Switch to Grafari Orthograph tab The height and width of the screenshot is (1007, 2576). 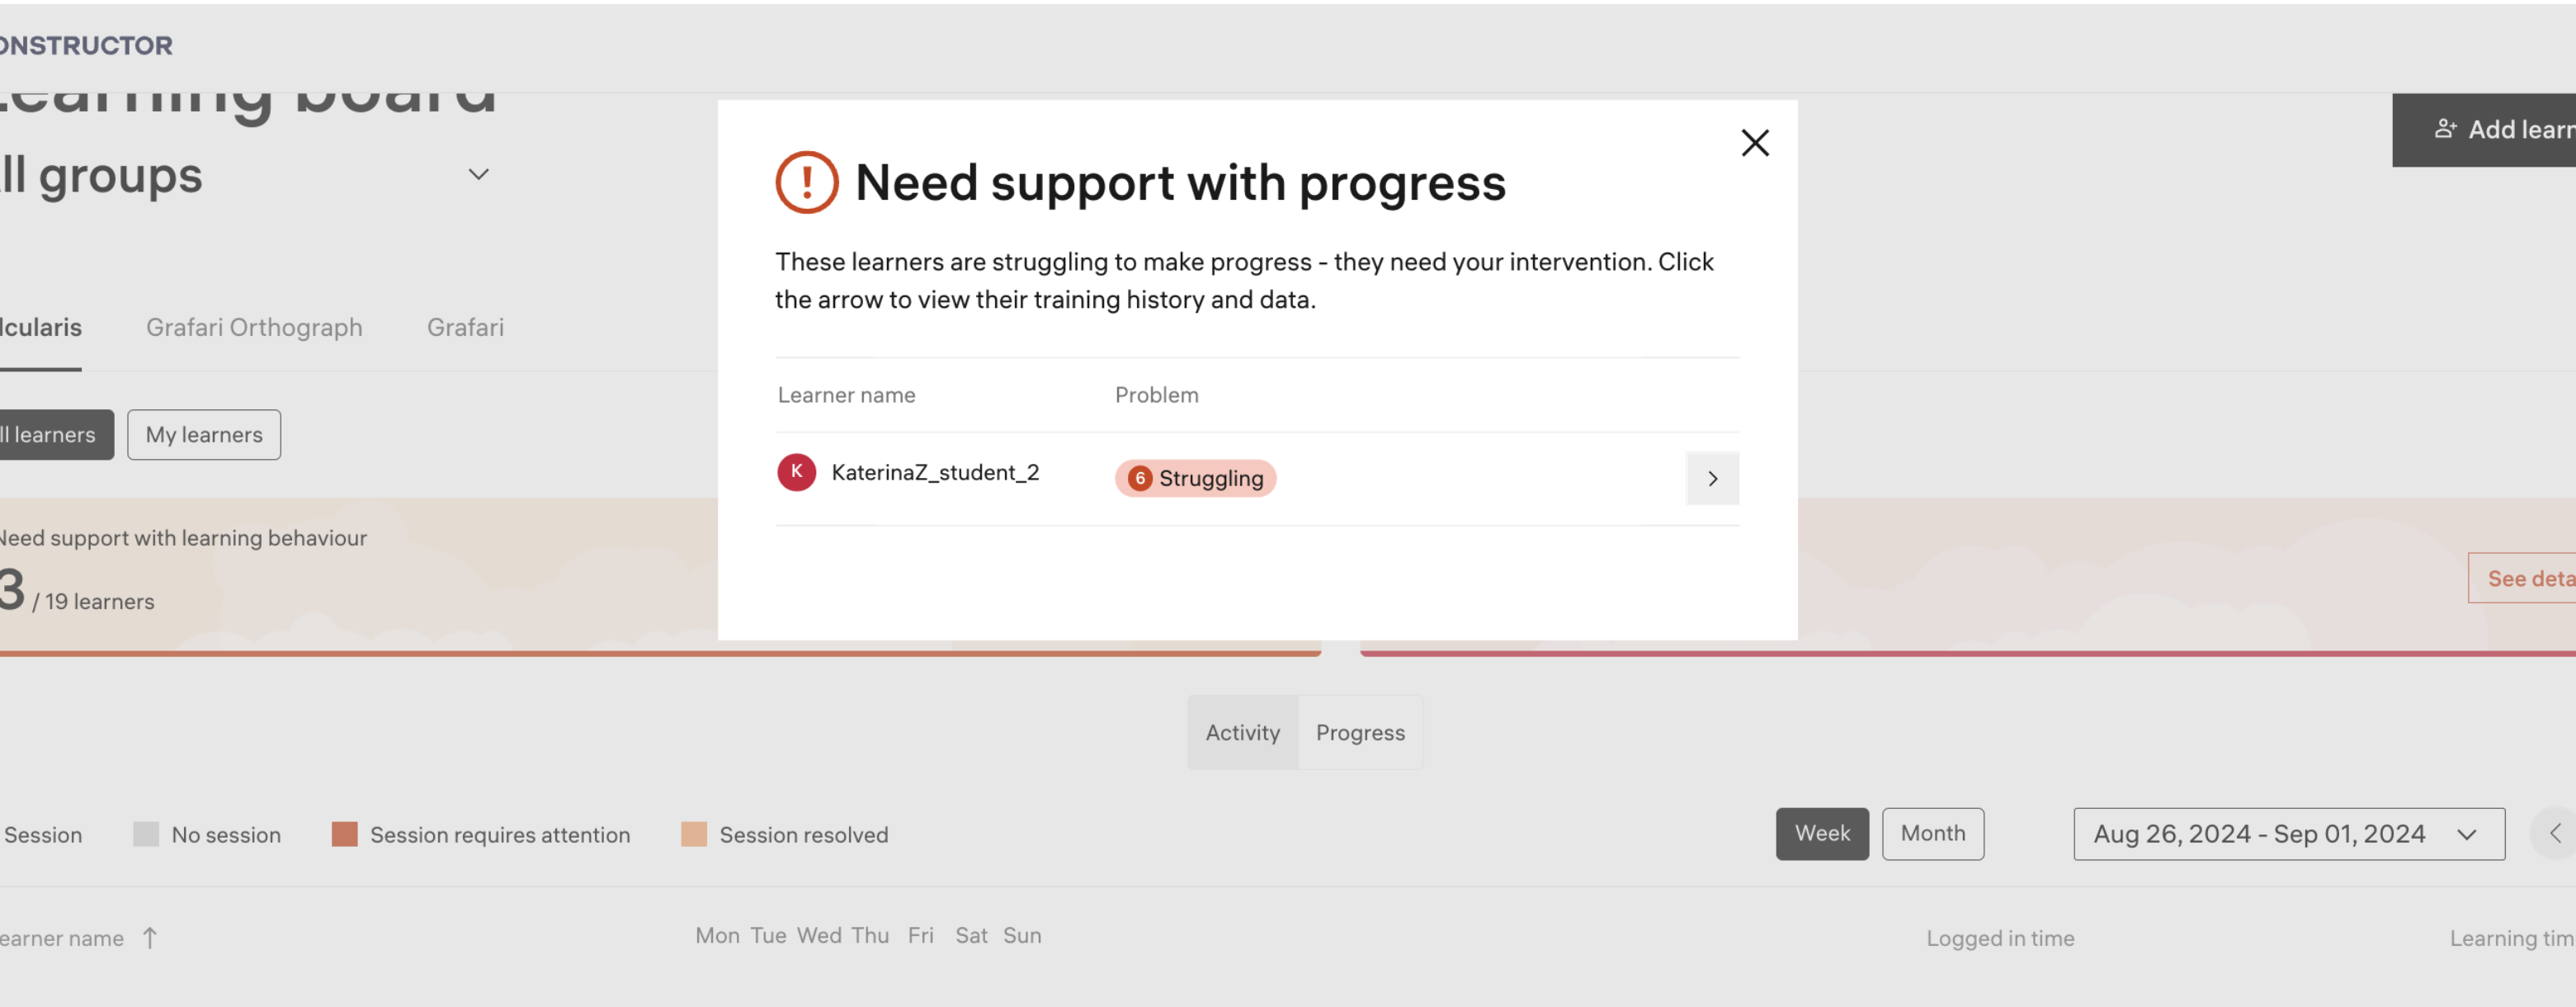[x=254, y=327]
